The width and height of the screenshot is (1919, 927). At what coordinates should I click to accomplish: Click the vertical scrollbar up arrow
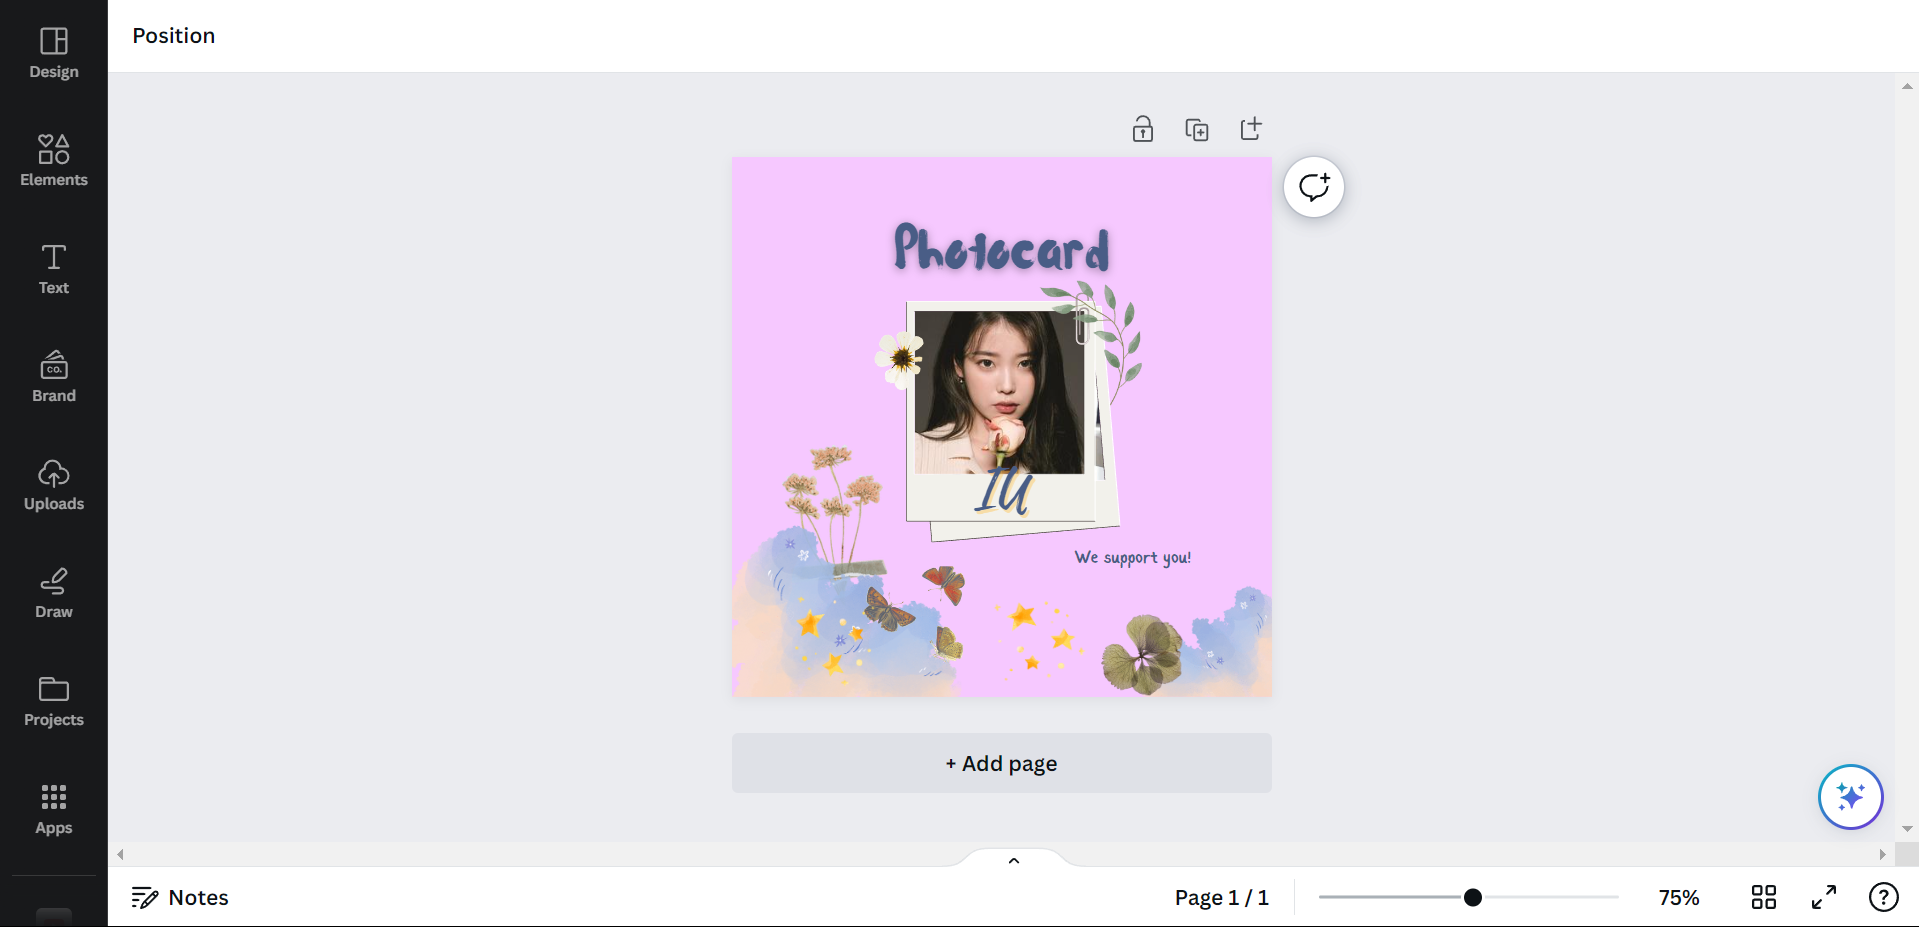(x=1907, y=86)
